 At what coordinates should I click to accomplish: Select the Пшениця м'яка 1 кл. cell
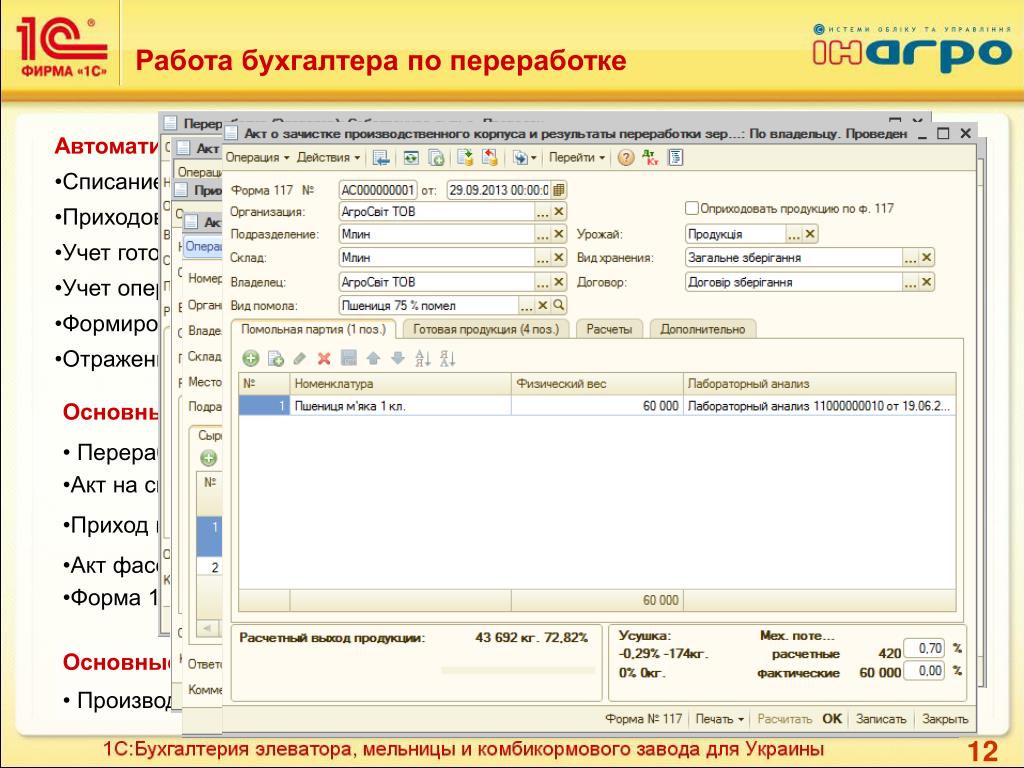400,406
